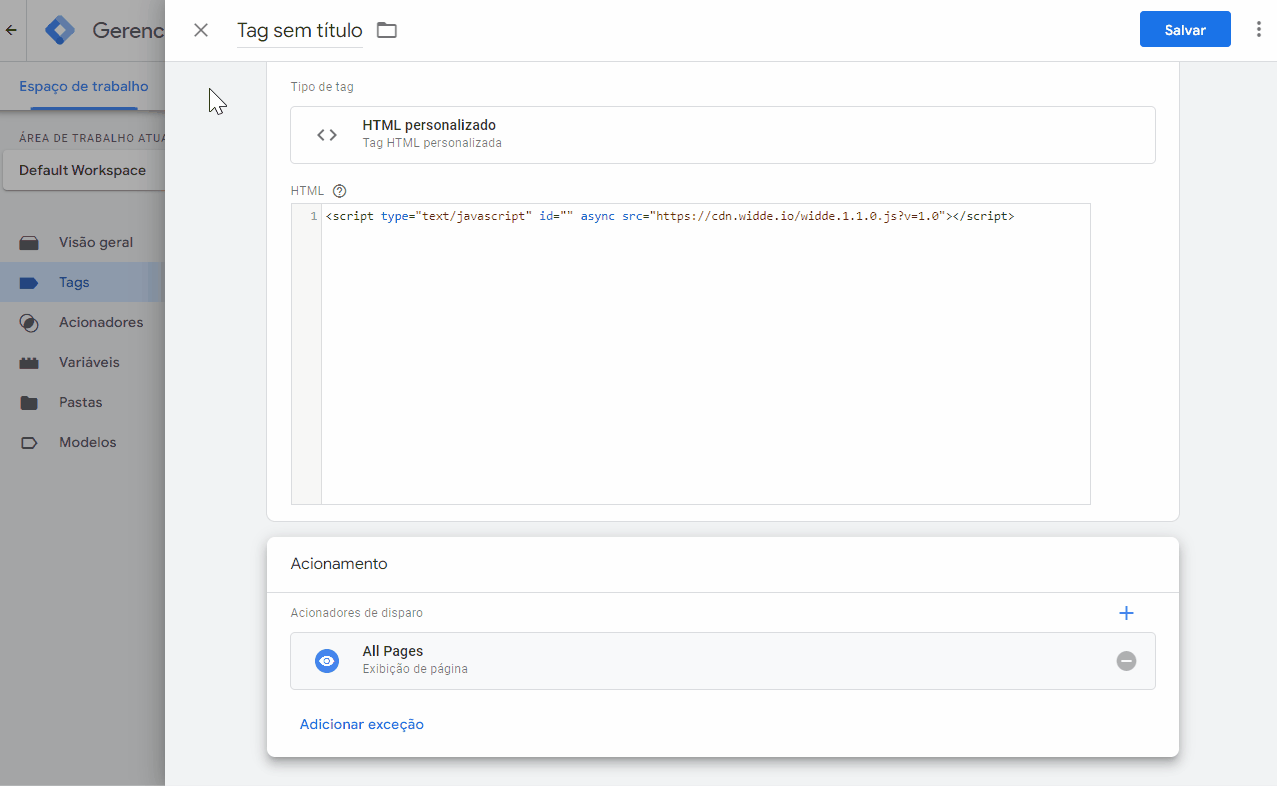Click the Adicionar exceção link
Screen dimensions: 1277x786
(362, 724)
